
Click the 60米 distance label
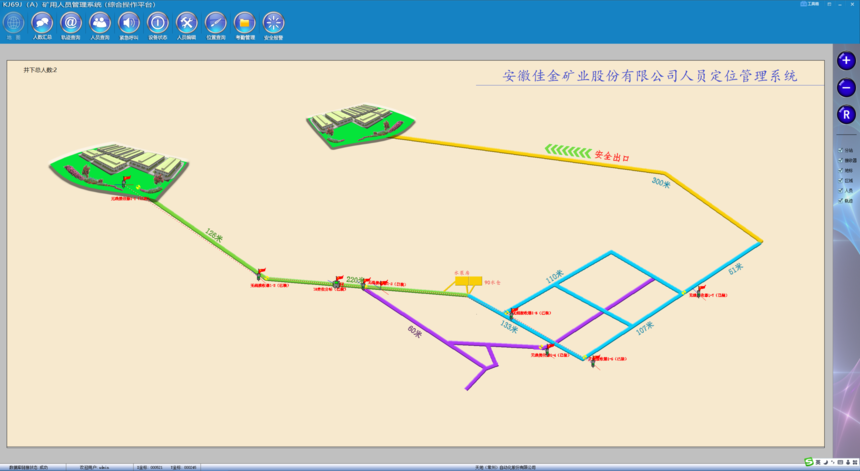click(415, 331)
